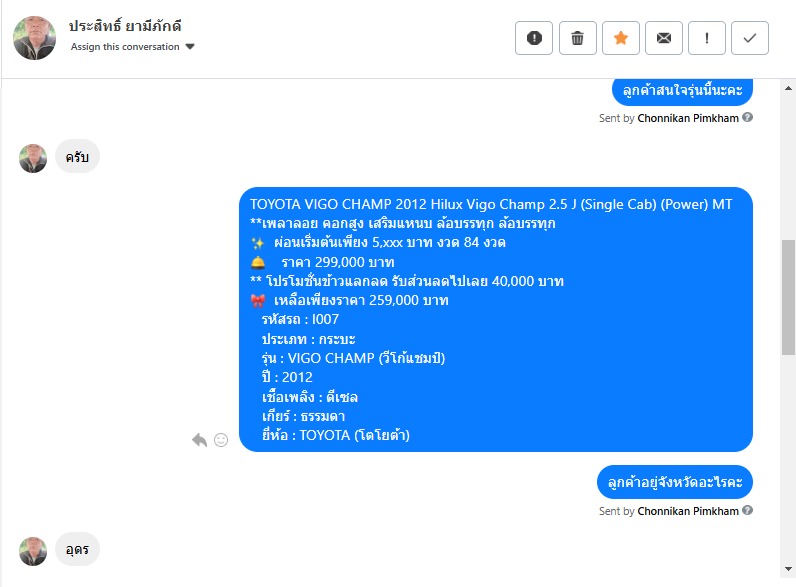Click the scroll up arrow of chat scrollbar
This screenshot has width=796, height=587.
point(788,88)
